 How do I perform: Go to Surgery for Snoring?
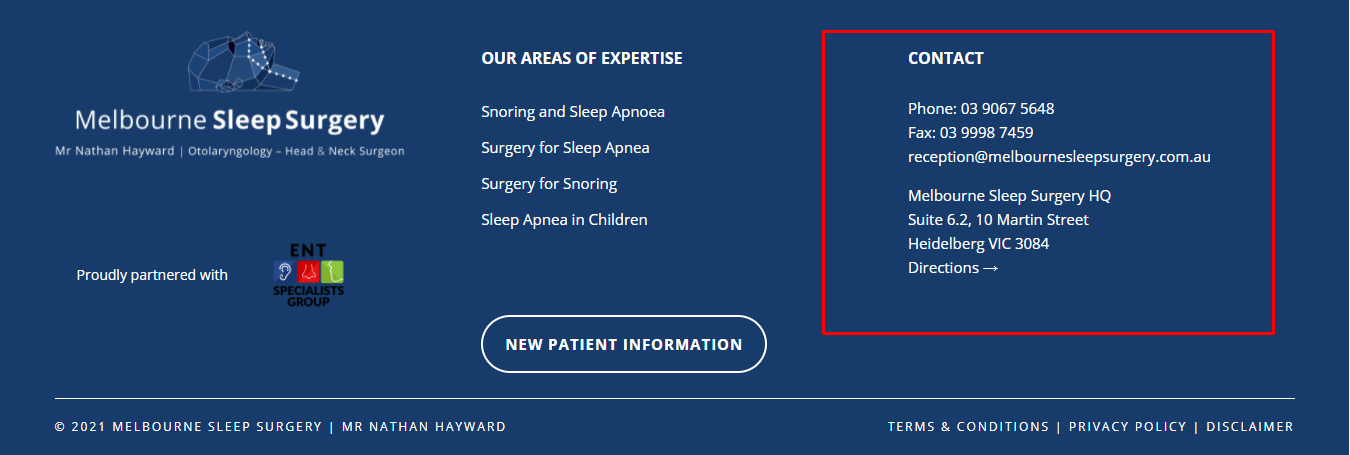pos(549,184)
